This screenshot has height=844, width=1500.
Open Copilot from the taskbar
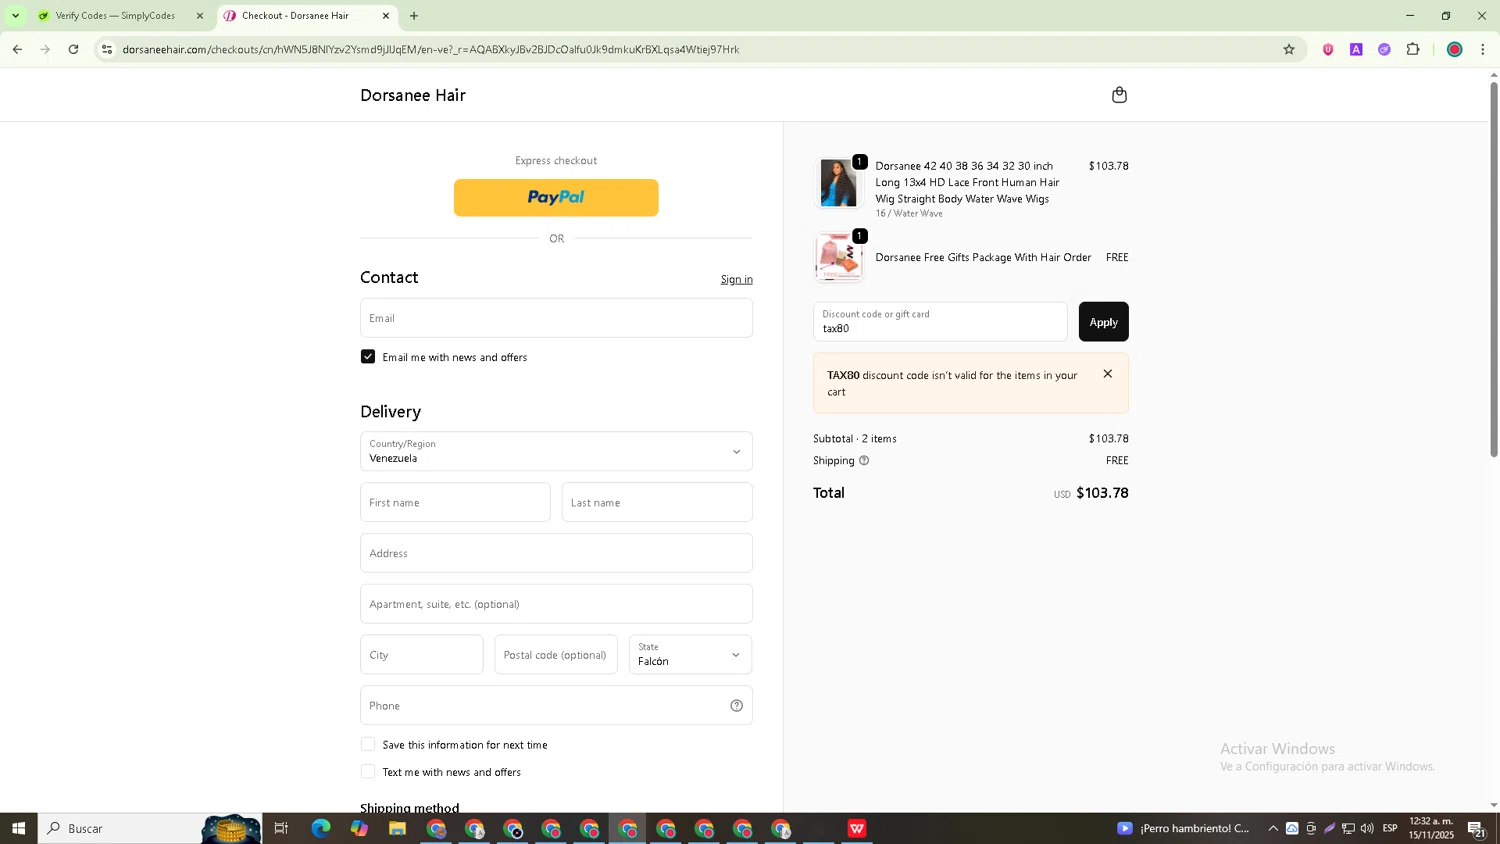tap(359, 828)
